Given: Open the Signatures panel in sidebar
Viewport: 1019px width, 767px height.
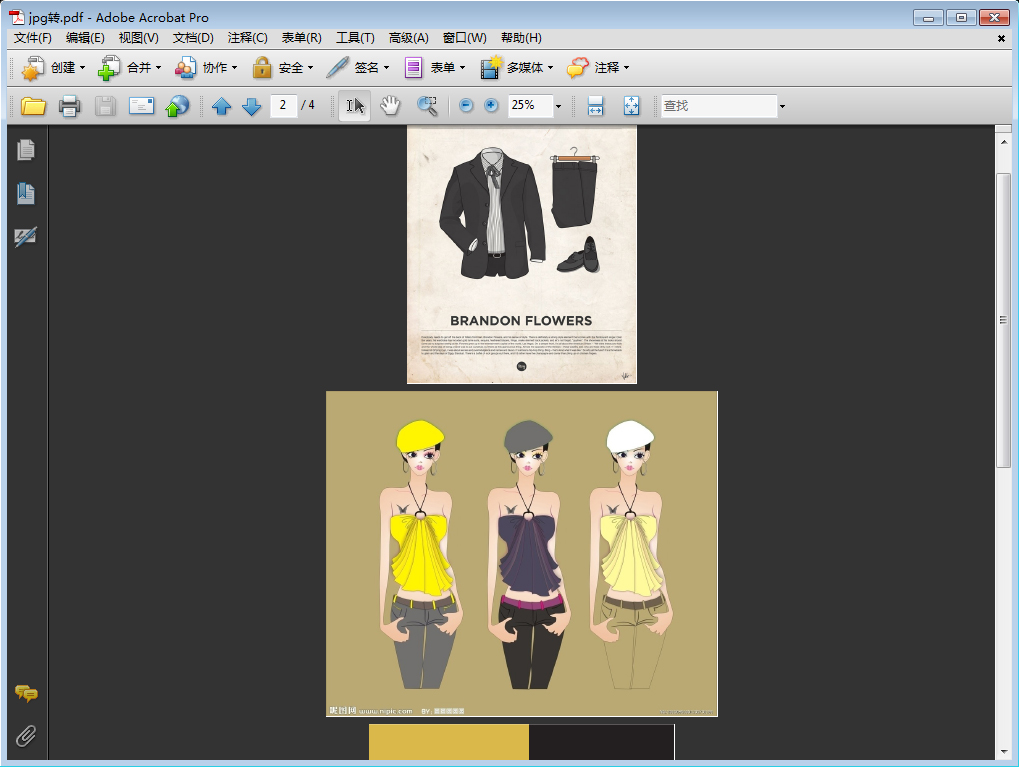Looking at the screenshot, I should coord(26,237).
